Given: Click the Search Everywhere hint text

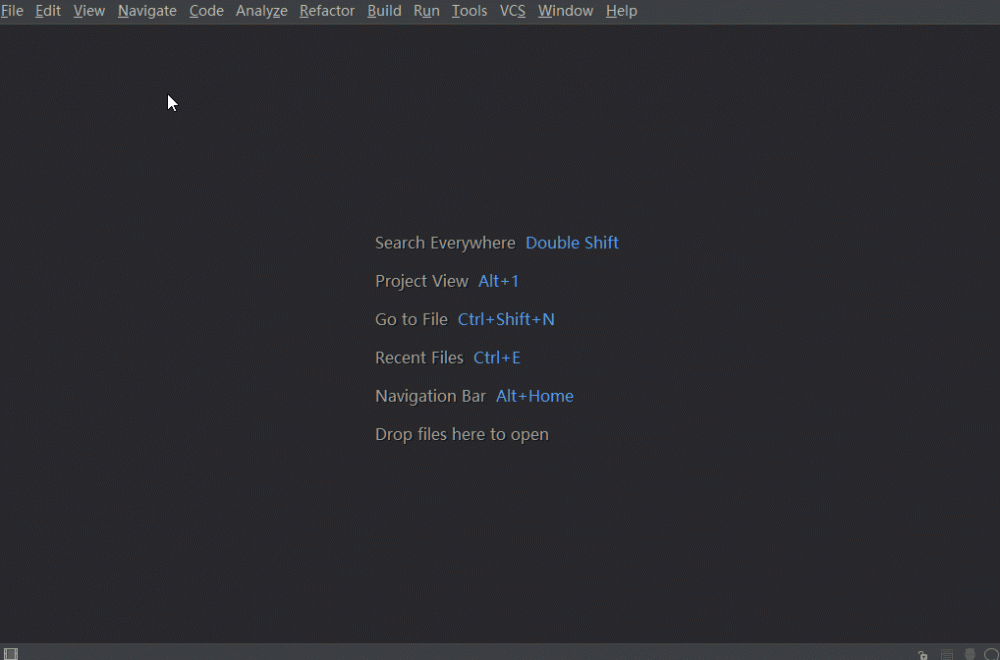Looking at the screenshot, I should coord(445,243).
